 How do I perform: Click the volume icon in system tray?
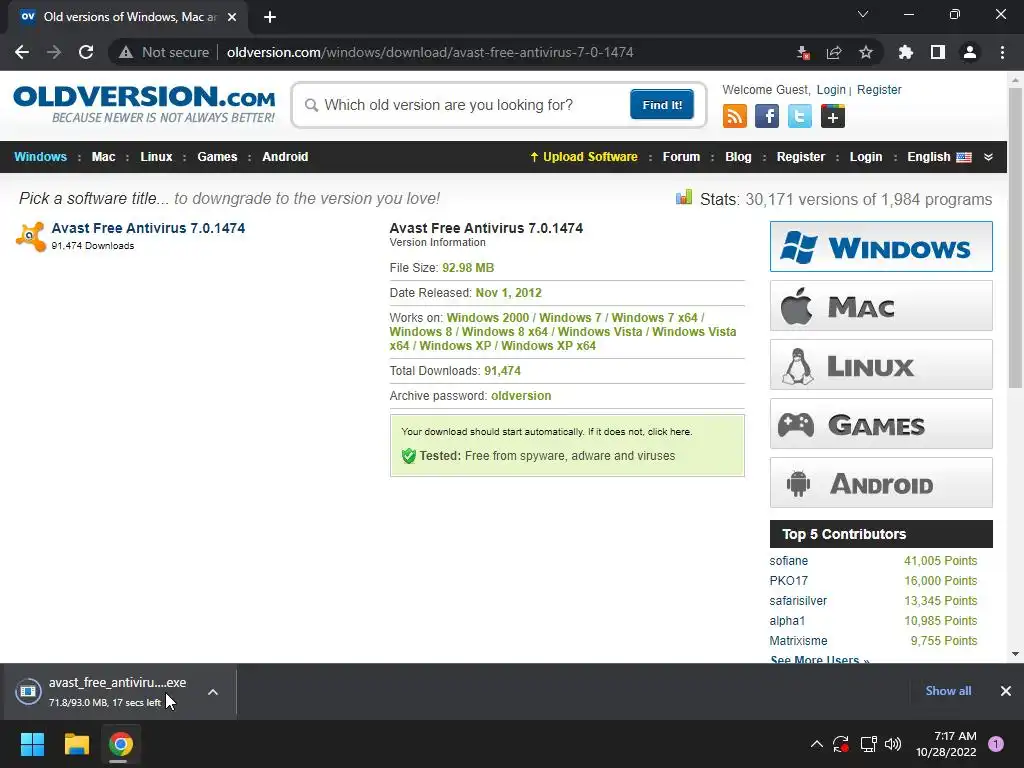click(x=893, y=744)
